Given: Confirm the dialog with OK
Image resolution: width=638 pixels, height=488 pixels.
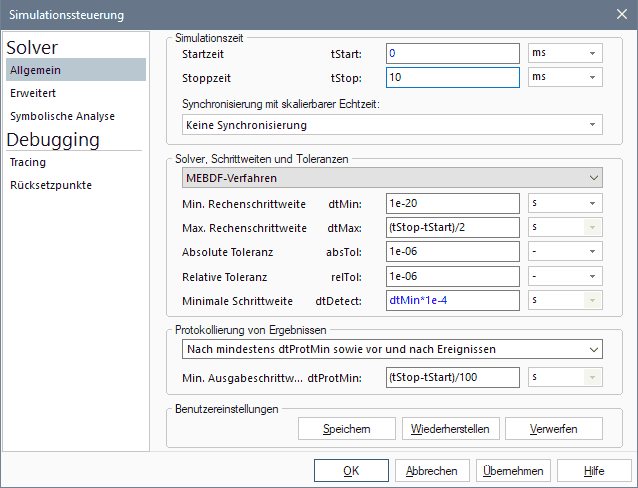Looking at the screenshot, I should [x=351, y=471].
